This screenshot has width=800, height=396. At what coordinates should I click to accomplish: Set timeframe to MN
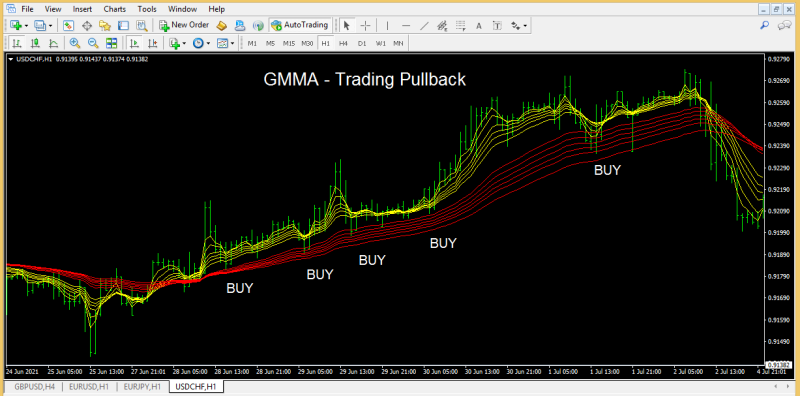[x=398, y=44]
